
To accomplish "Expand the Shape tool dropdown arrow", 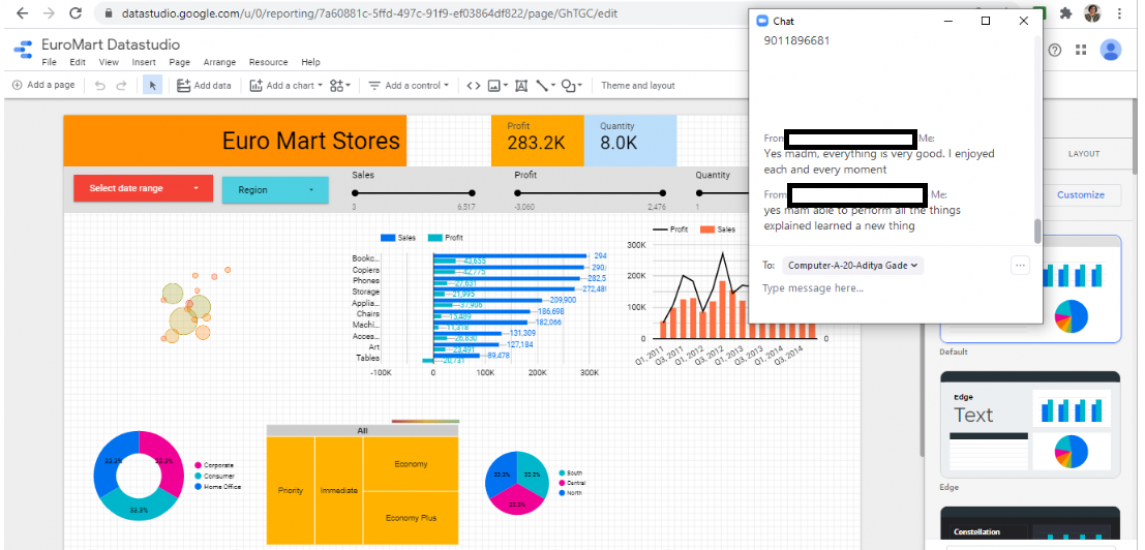I will point(580,86).
